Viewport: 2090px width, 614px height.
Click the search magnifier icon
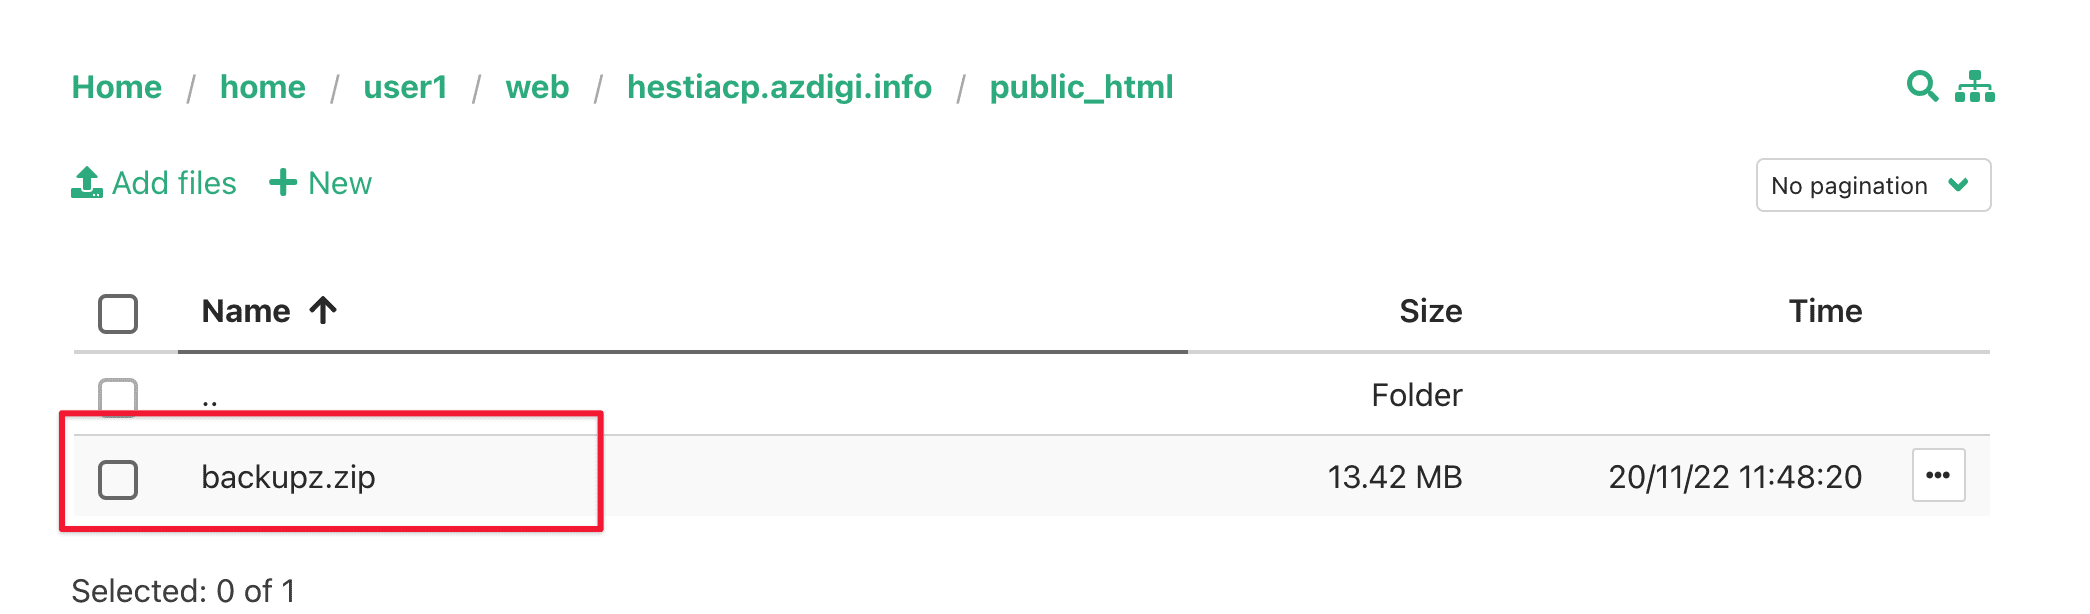pyautogui.click(x=1921, y=86)
